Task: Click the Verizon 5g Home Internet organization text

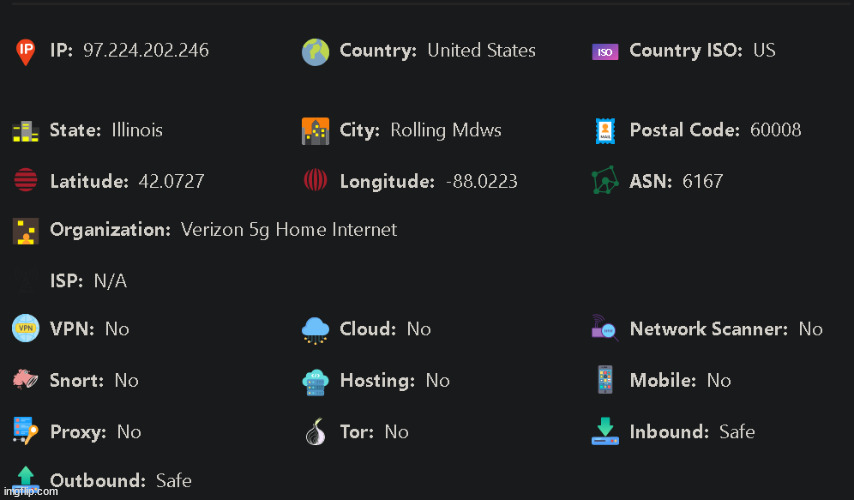Action: 289,229
